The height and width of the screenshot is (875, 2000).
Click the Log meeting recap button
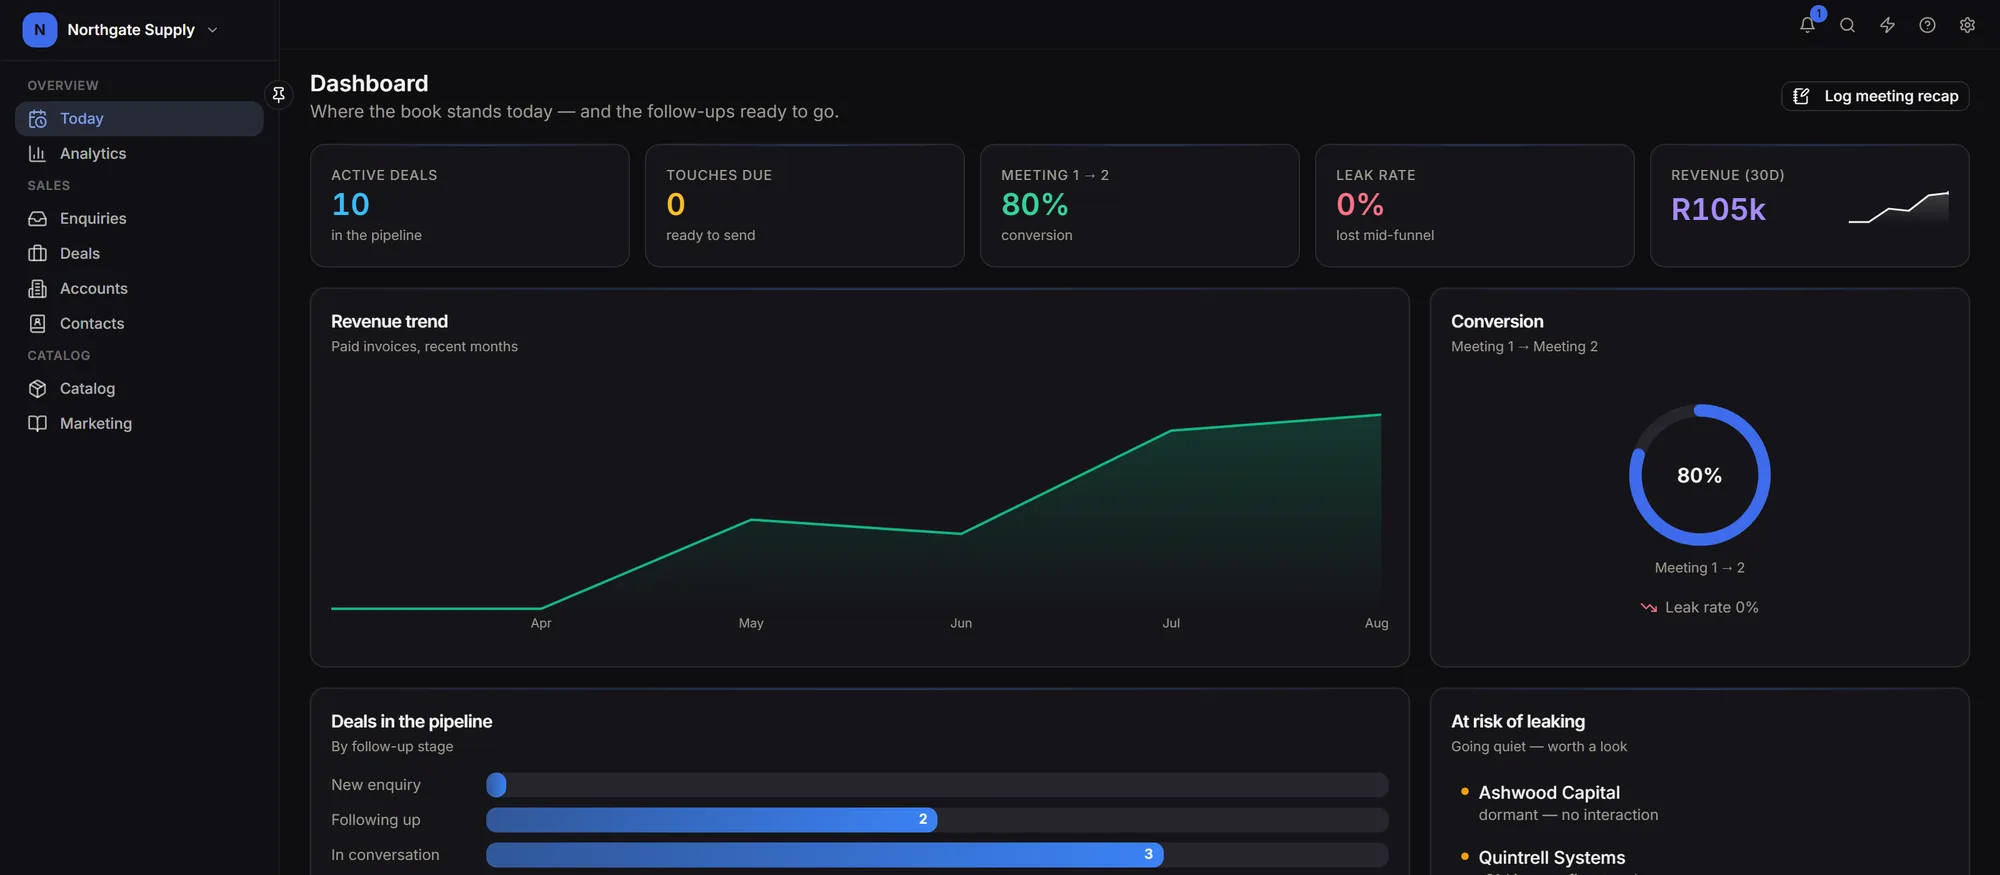coord(1875,96)
